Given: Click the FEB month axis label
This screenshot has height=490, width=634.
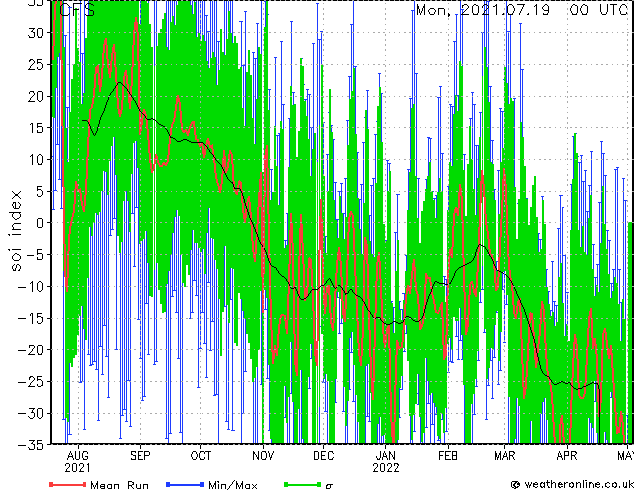Looking at the screenshot, I should click(448, 456).
